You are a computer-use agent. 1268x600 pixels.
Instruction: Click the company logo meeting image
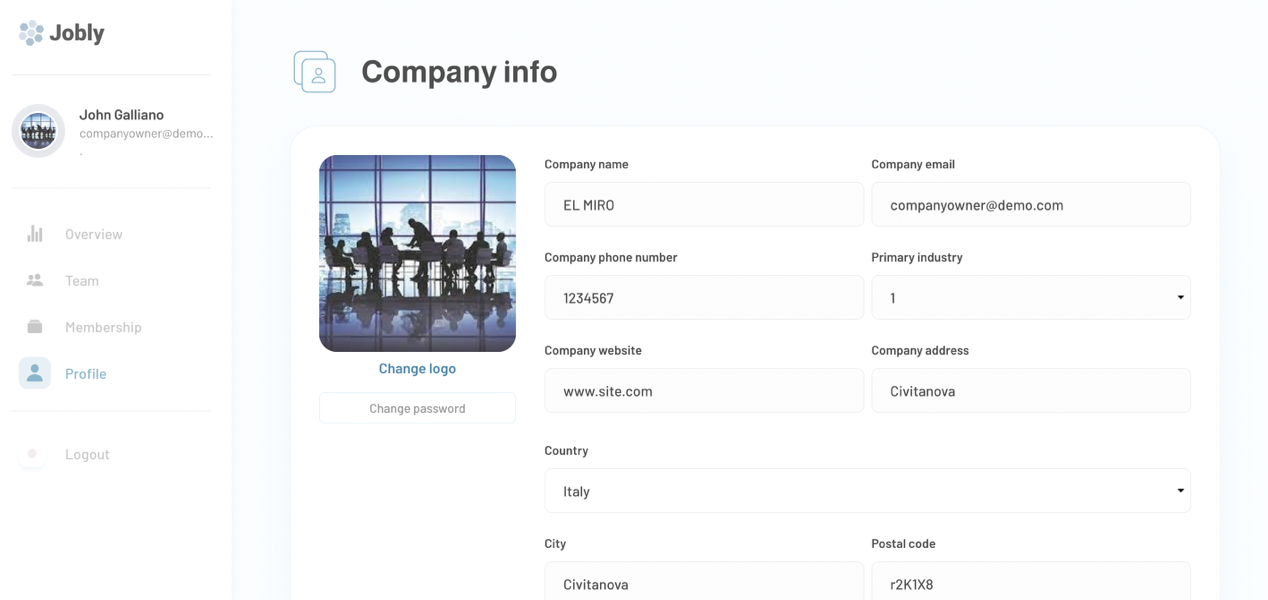coord(417,253)
